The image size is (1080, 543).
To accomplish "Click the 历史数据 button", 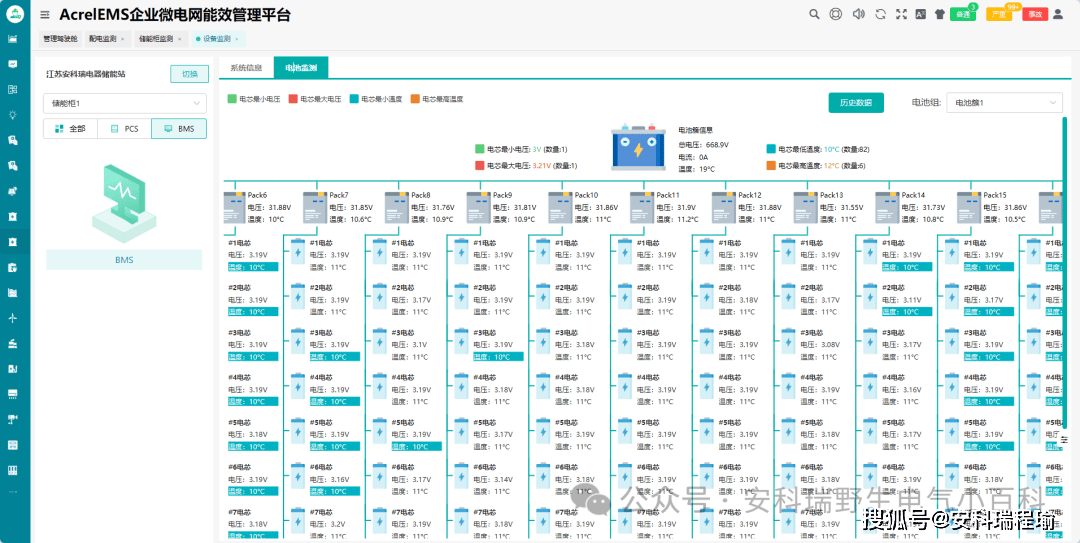I will click(855, 103).
